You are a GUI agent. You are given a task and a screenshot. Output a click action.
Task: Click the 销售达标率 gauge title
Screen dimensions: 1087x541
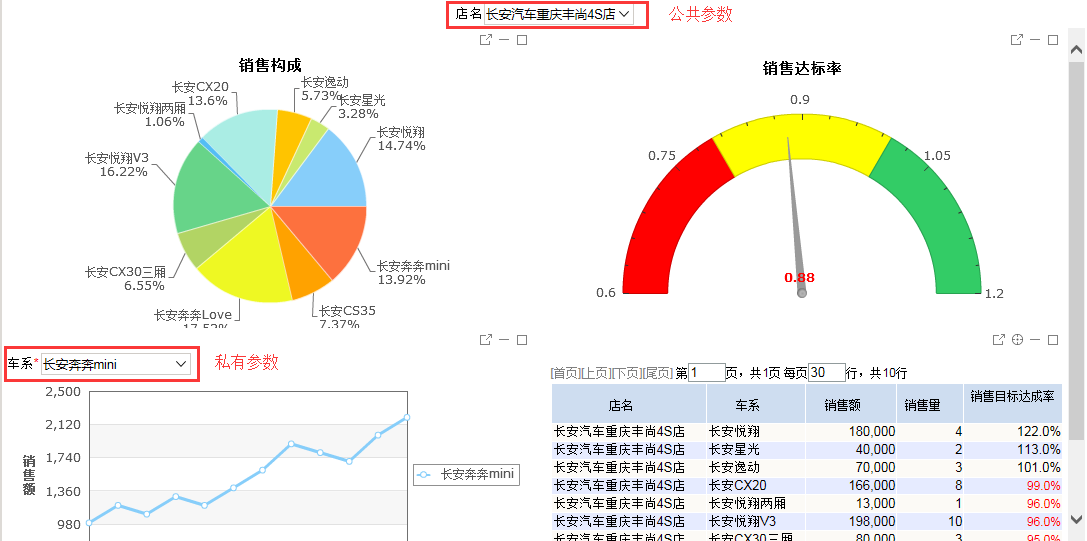[802, 68]
